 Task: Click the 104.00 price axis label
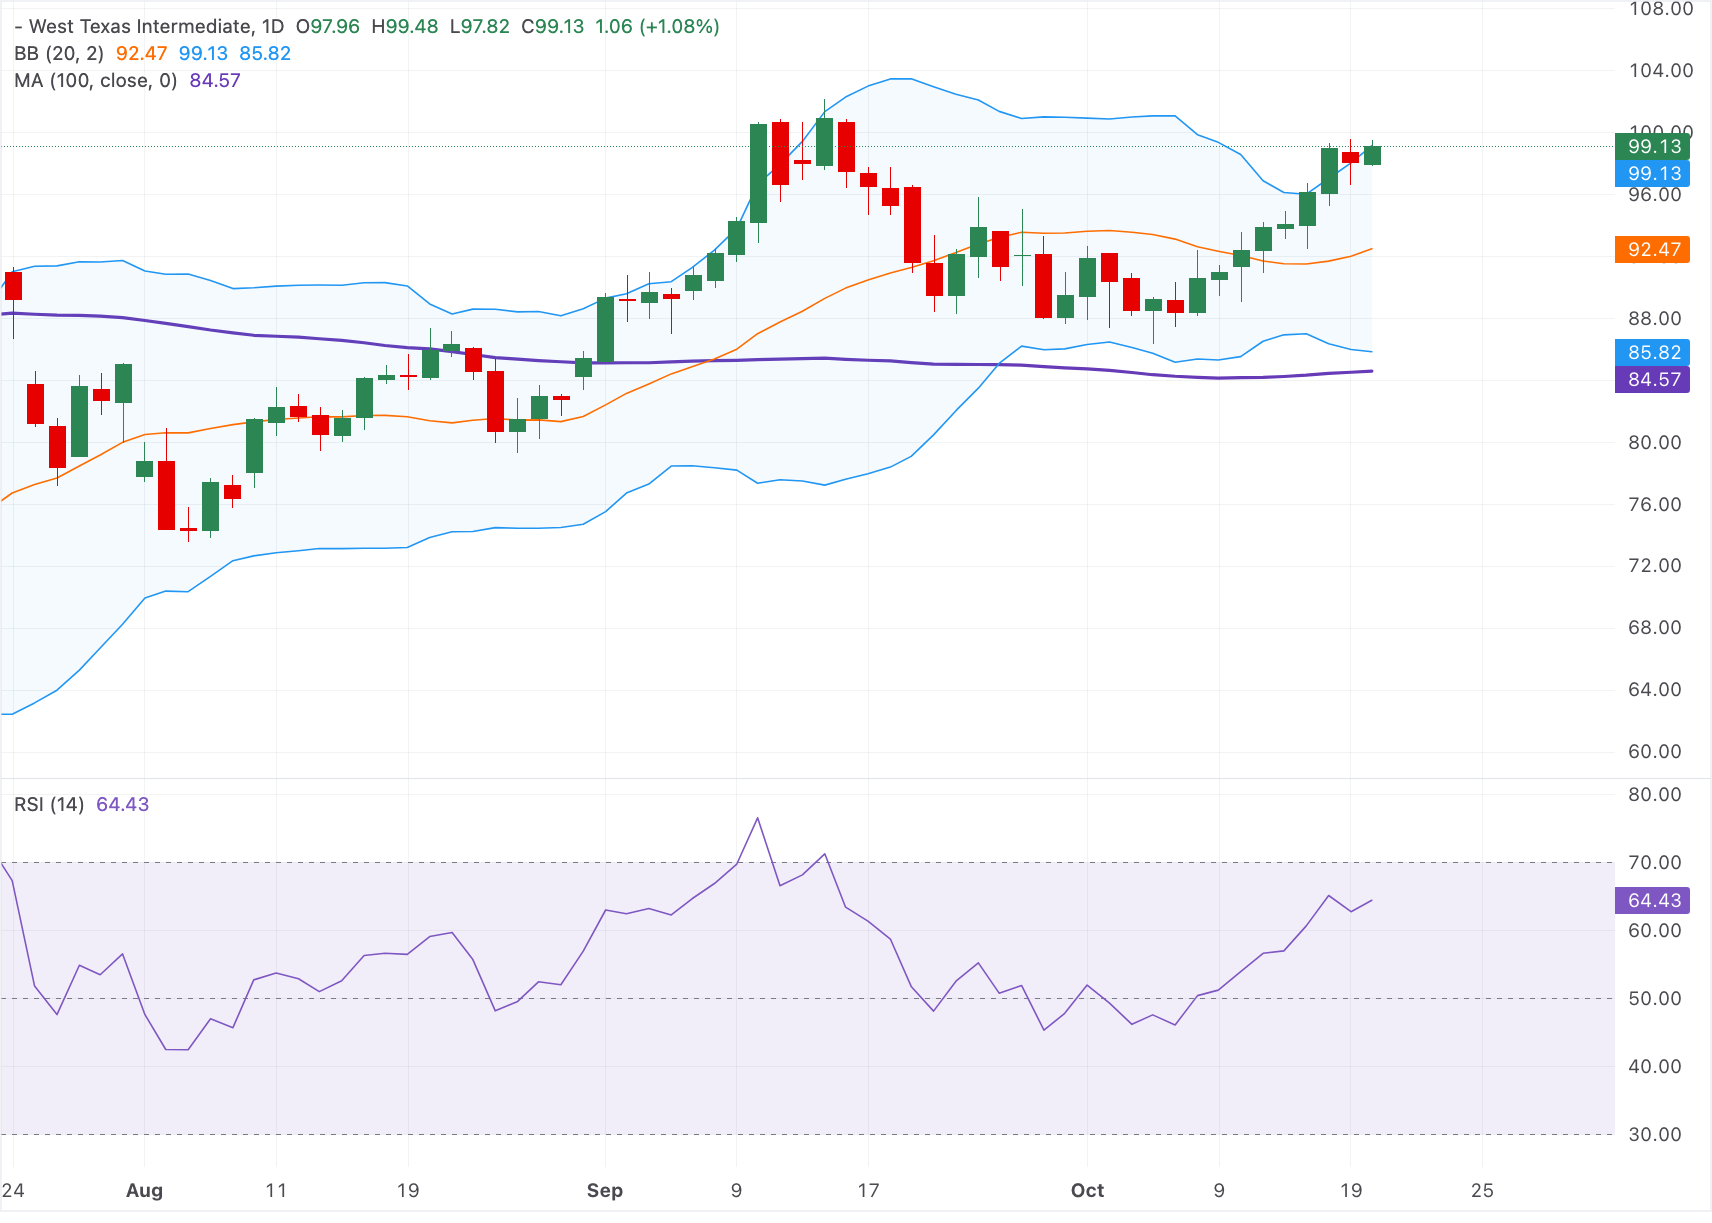(1660, 71)
